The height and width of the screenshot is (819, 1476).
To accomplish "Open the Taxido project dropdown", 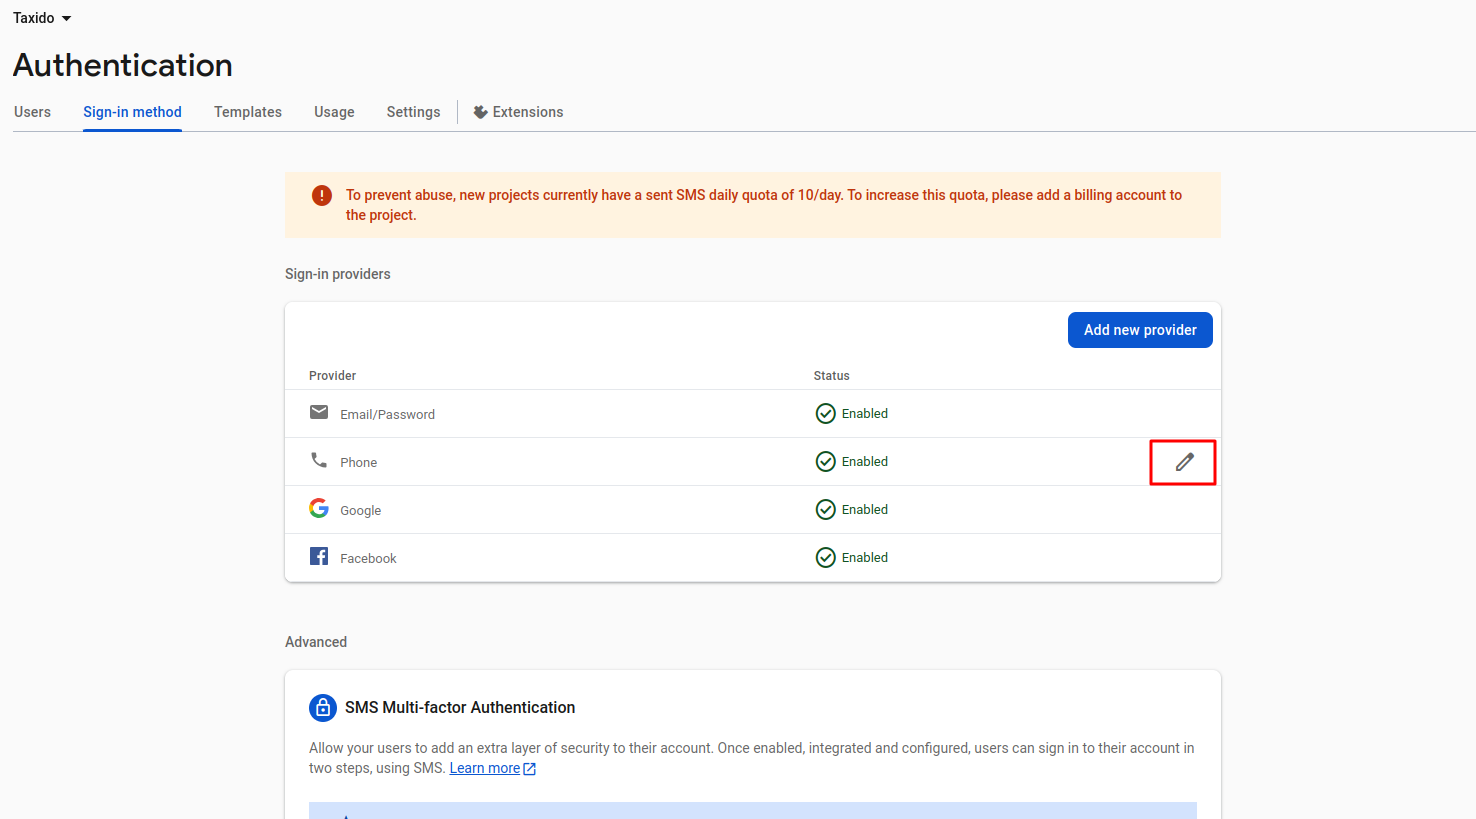I will [x=42, y=17].
